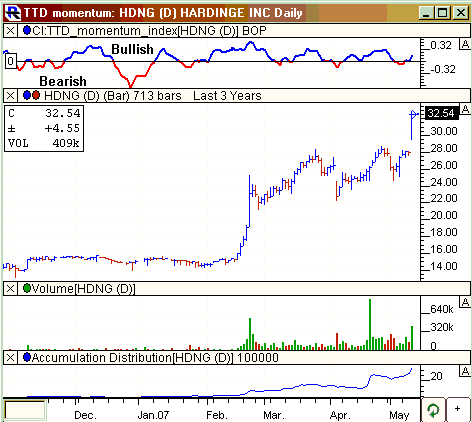Click Accumulation Distribution[HDNG (D)] 100000 title
Viewport: 472px width, 422px height.
click(x=155, y=358)
